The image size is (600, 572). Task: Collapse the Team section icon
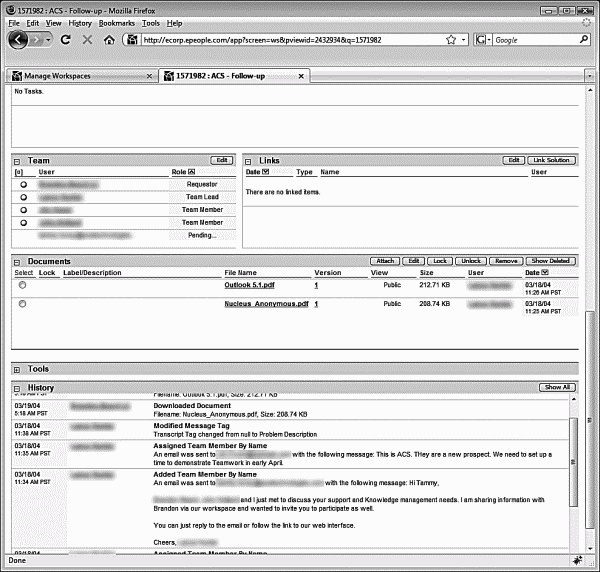click(x=18, y=160)
